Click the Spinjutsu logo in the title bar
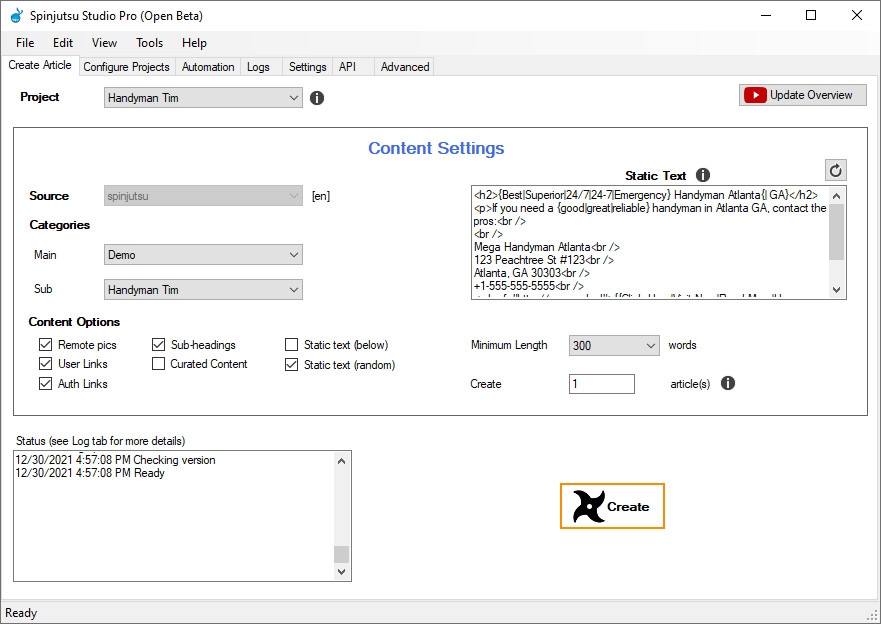881x624 pixels. [15, 15]
